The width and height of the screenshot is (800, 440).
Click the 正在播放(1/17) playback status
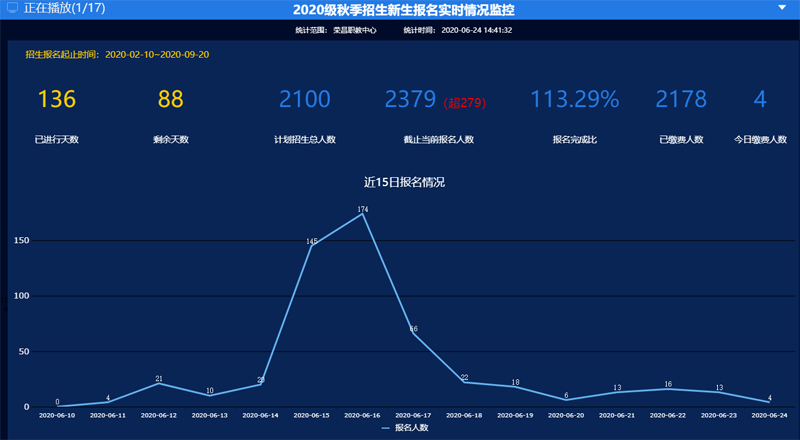point(64,9)
